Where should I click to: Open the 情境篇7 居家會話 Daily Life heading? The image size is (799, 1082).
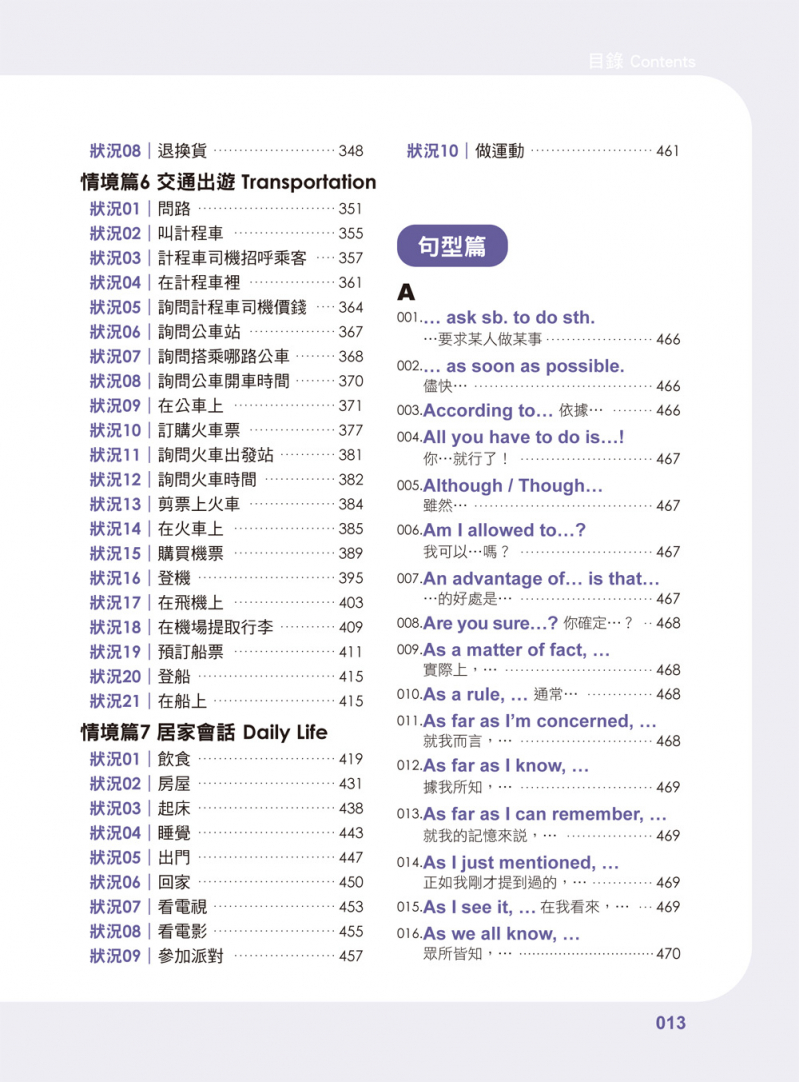204,732
